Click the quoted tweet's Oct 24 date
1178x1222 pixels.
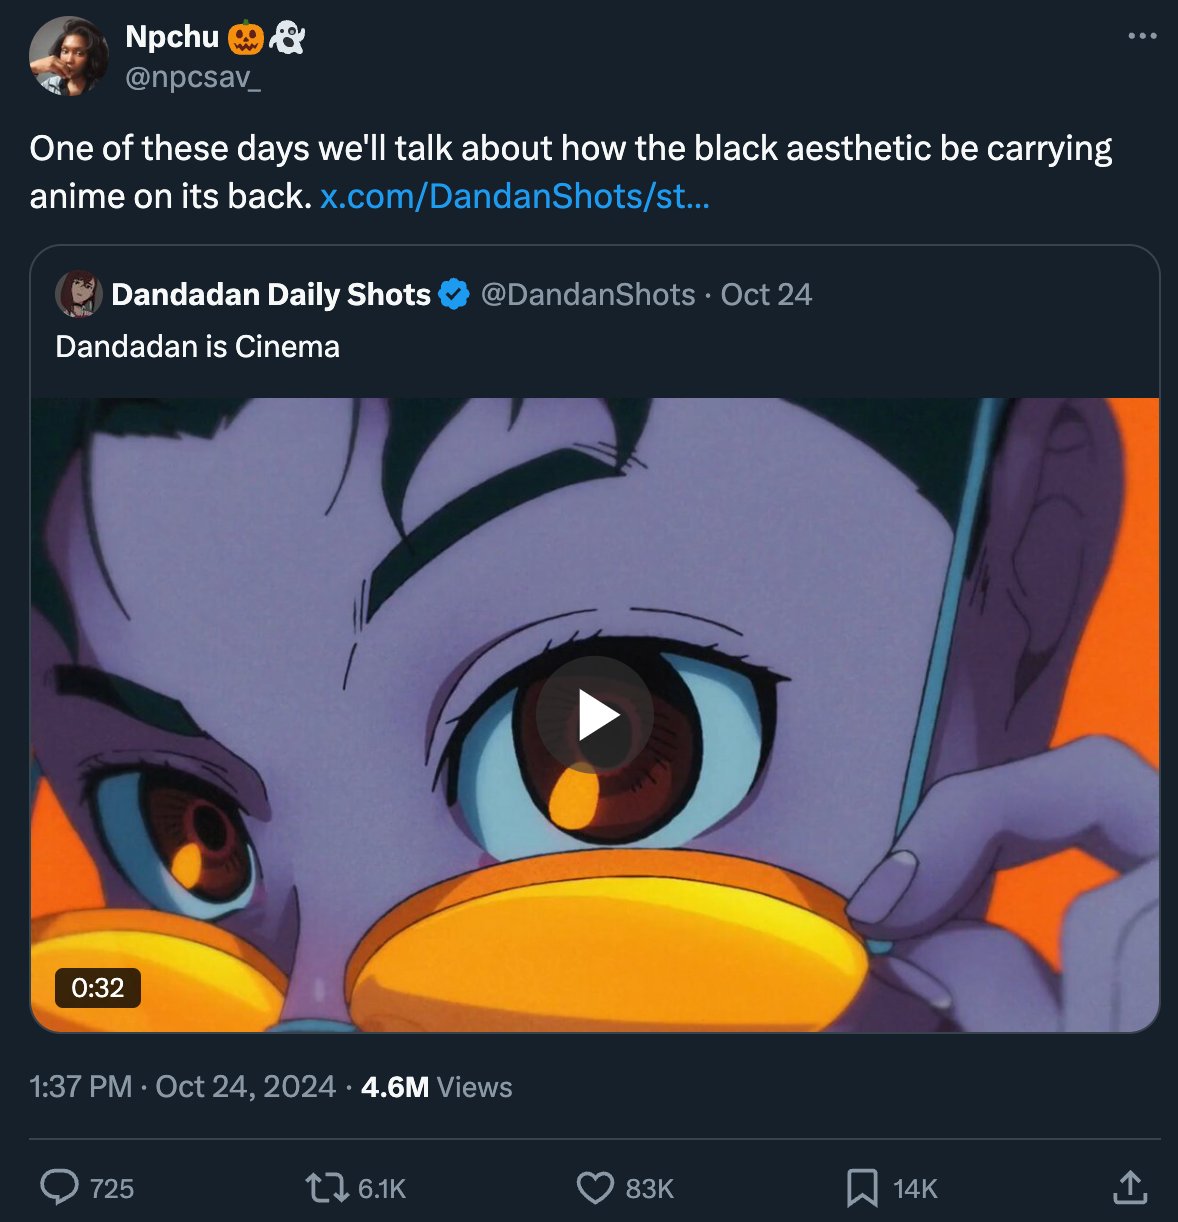tap(766, 295)
